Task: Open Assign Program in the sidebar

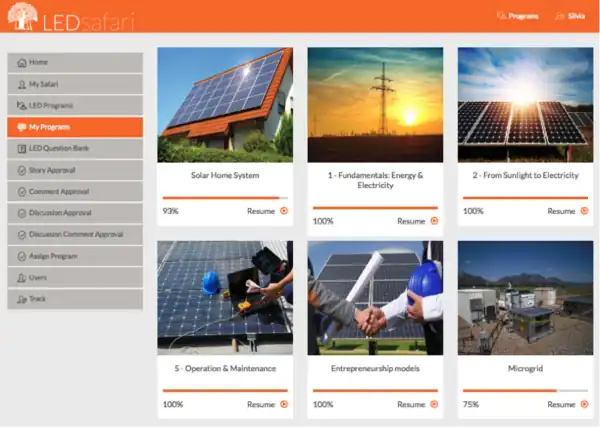Action: (x=75, y=256)
